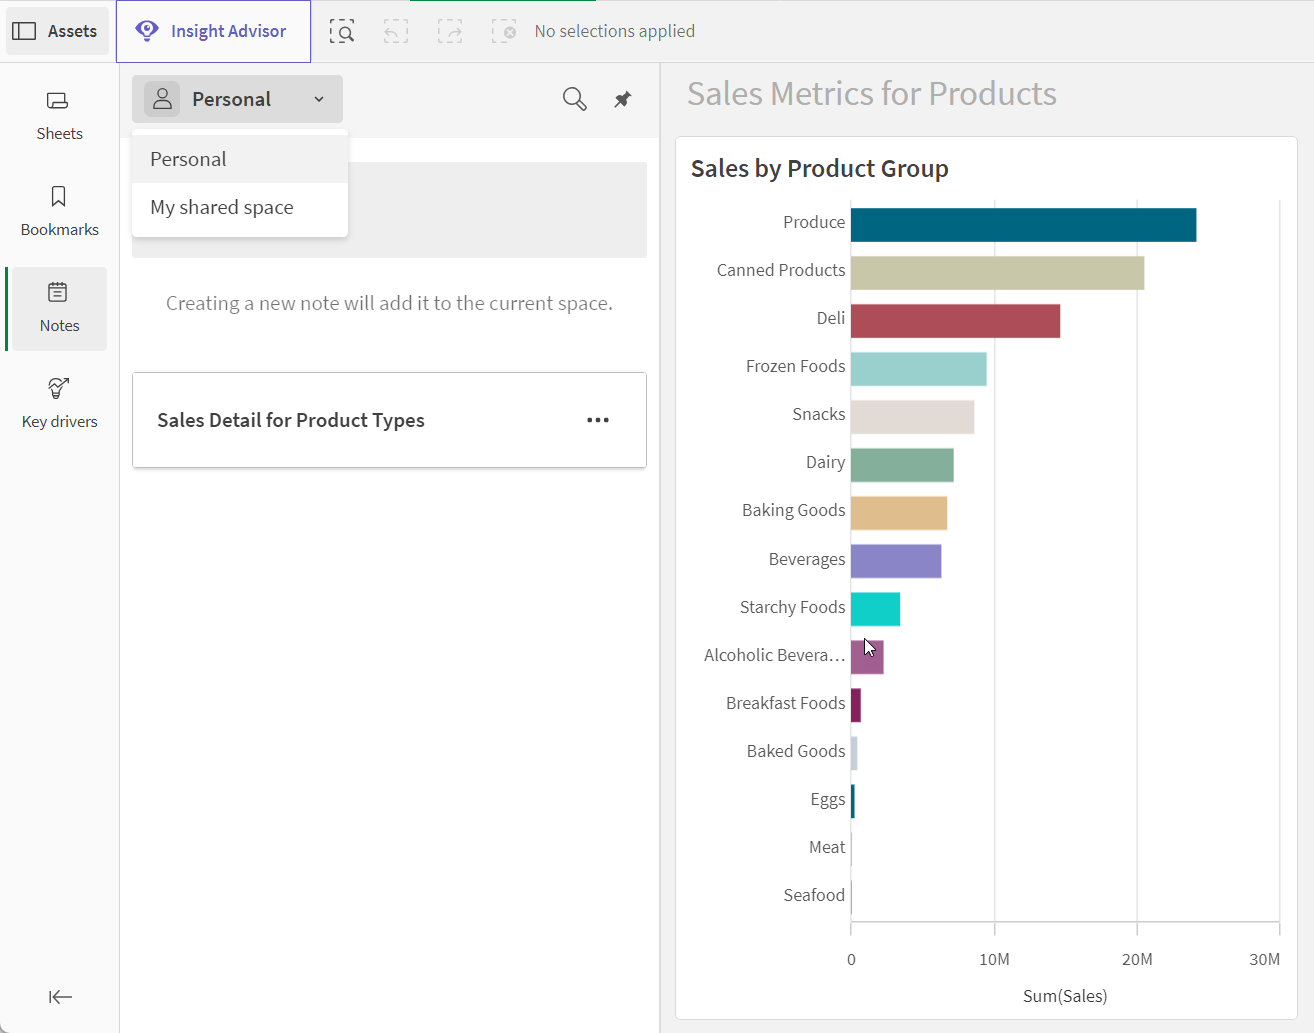
Task: Click the 20M axis value
Action: [1137, 959]
